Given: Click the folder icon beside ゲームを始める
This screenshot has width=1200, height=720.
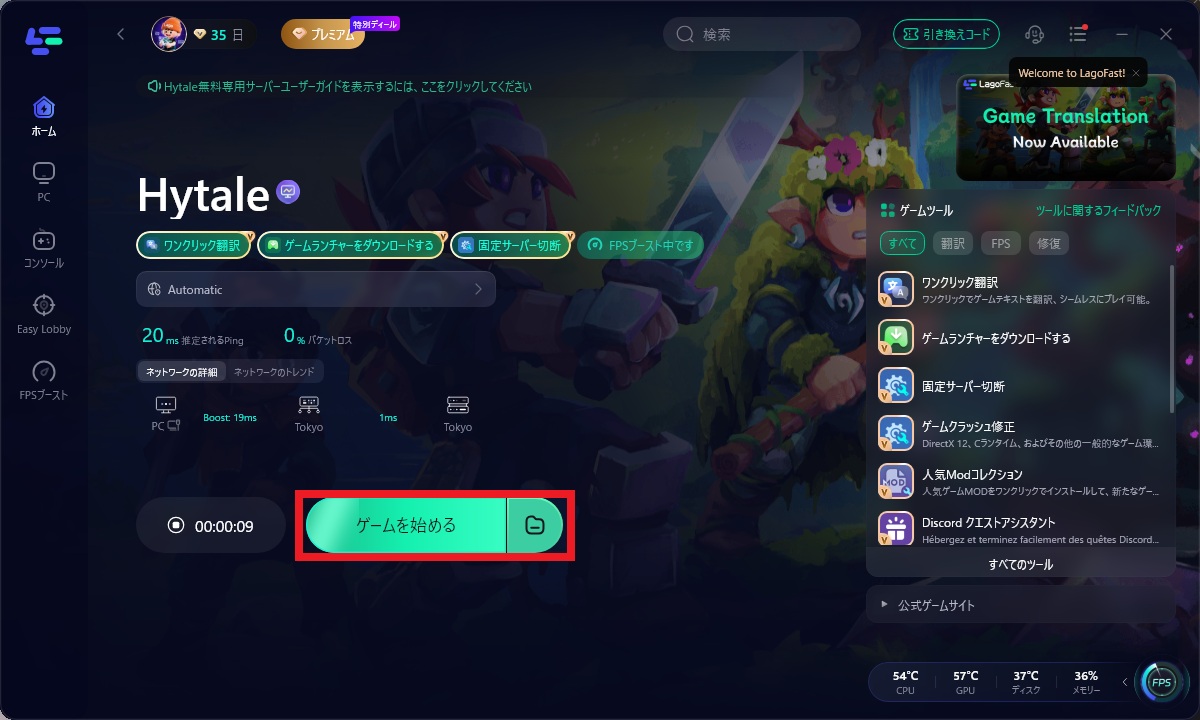Looking at the screenshot, I should 535,525.
